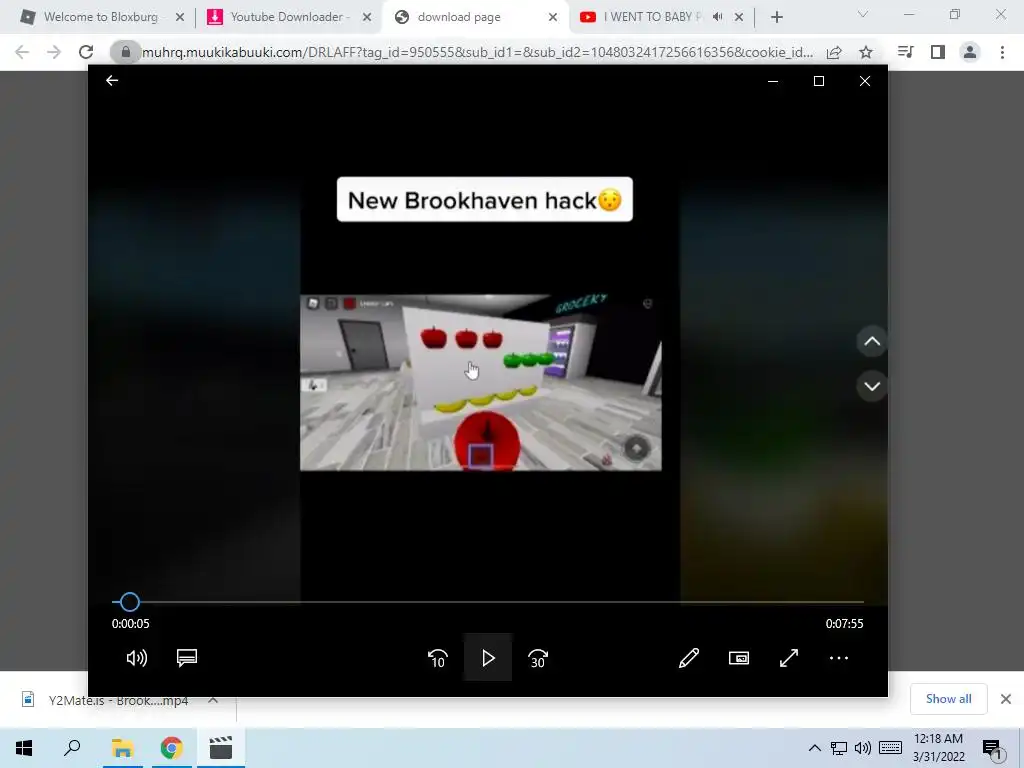Mute the audio on the YouTube tab

tap(717, 17)
